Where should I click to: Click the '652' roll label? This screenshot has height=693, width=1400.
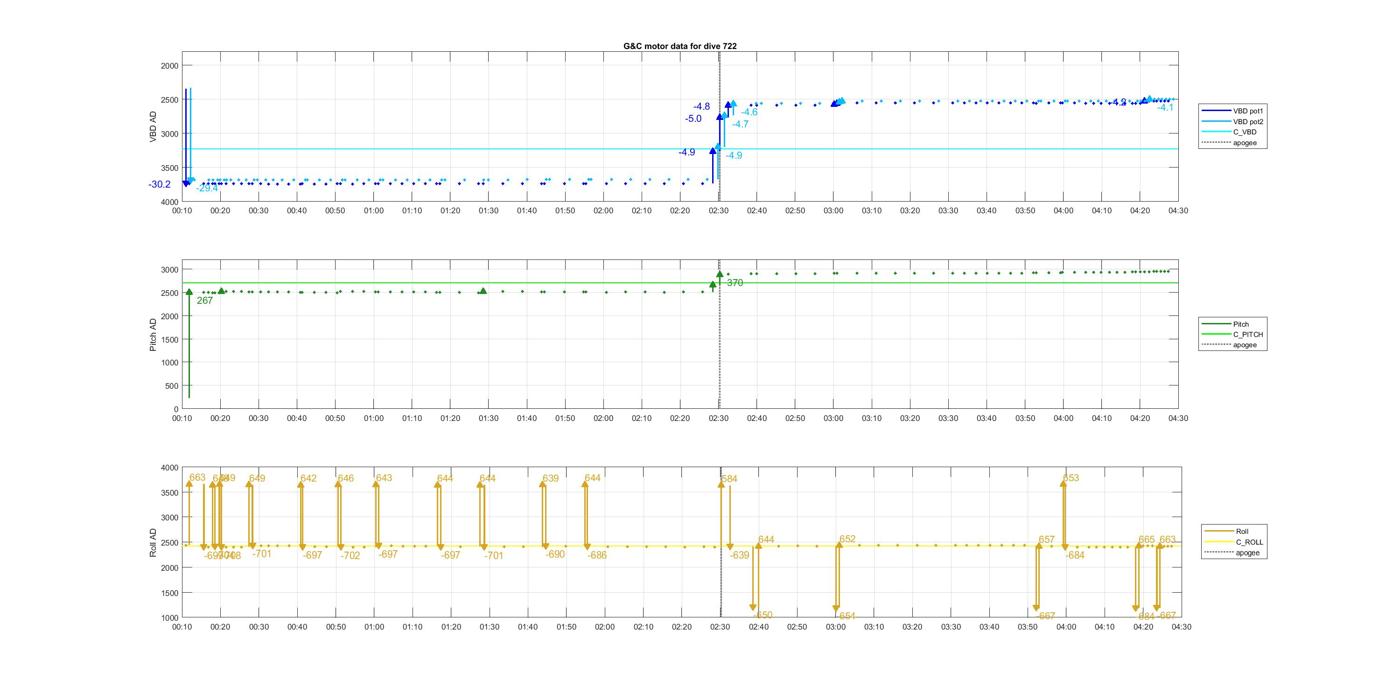[848, 539]
